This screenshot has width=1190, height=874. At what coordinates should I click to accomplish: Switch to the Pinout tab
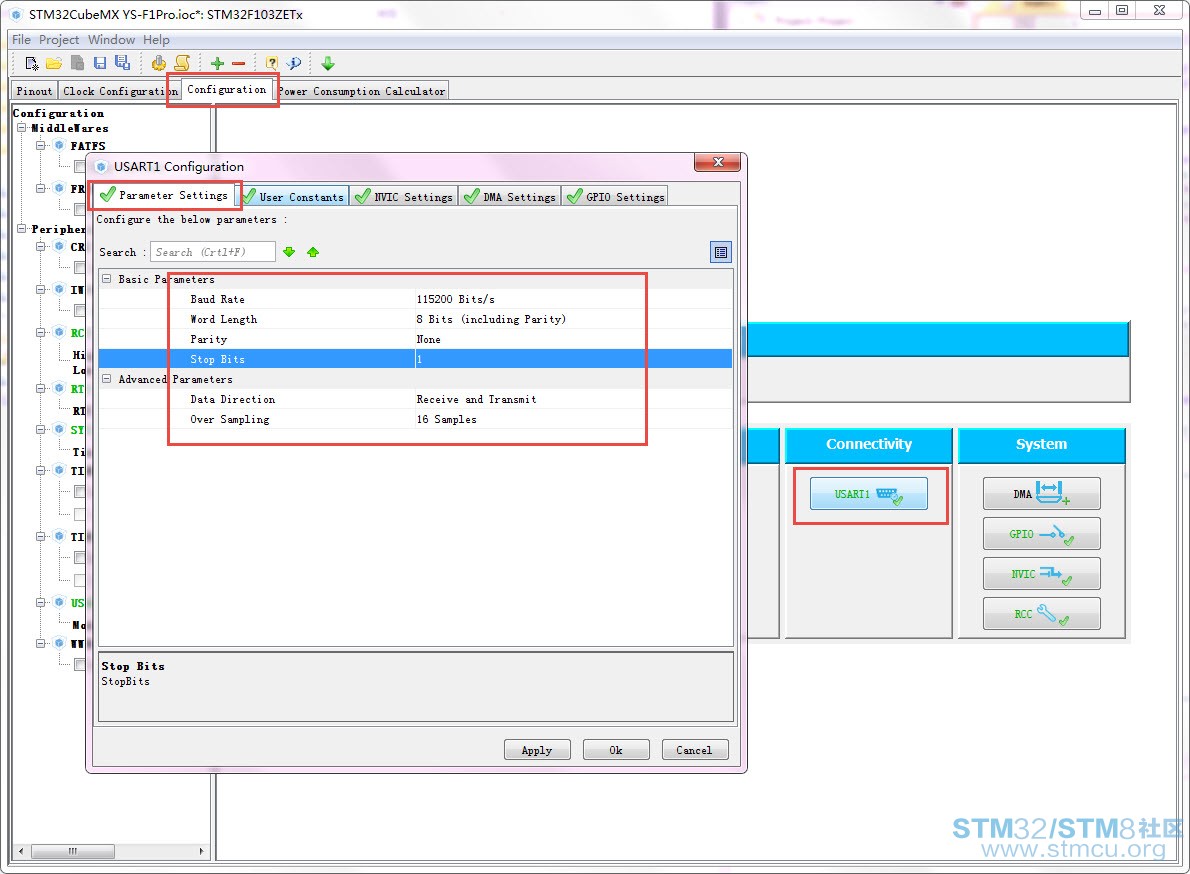(x=35, y=91)
